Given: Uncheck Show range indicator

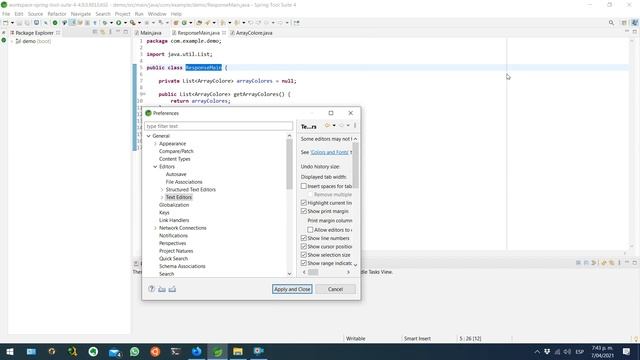Looking at the screenshot, I should pyautogui.click(x=304, y=263).
